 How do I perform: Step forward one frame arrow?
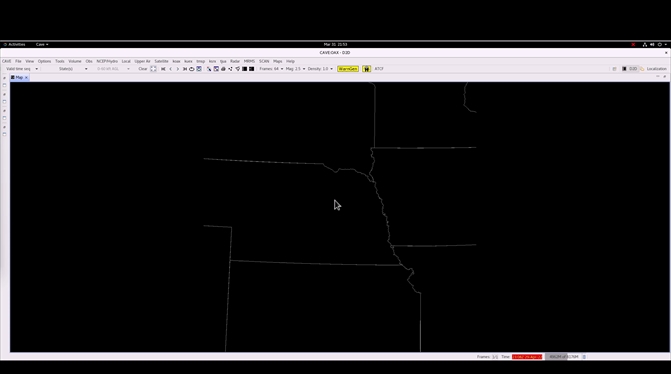[178, 69]
